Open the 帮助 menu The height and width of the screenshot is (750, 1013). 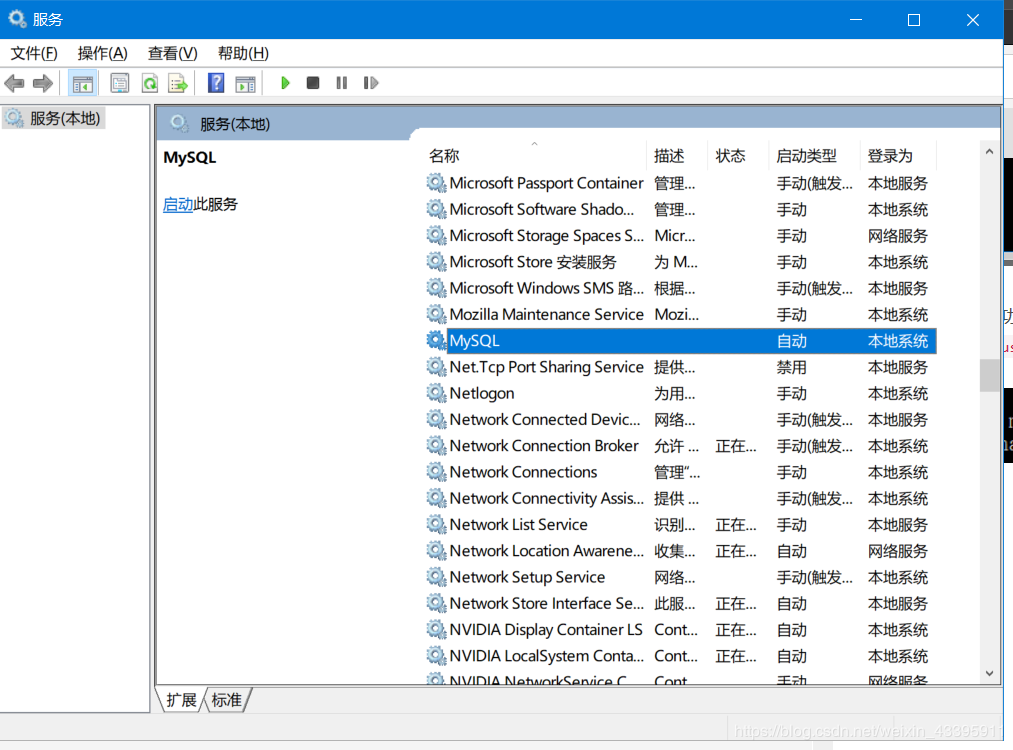241,53
